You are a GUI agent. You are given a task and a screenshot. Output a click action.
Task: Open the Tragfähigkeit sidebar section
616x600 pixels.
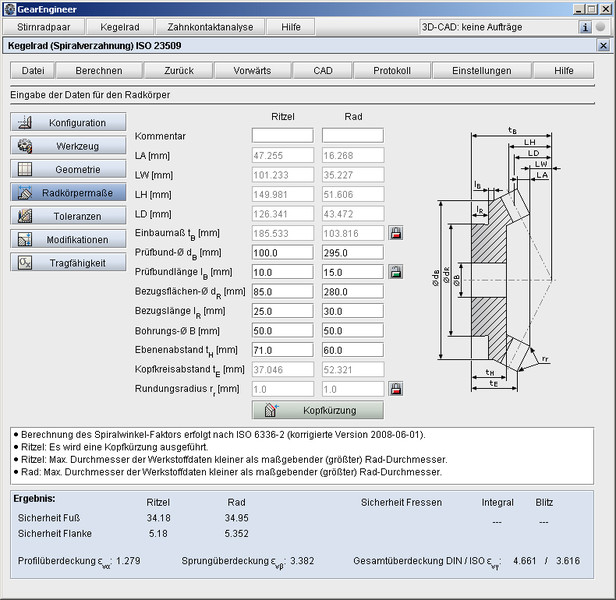coord(69,262)
